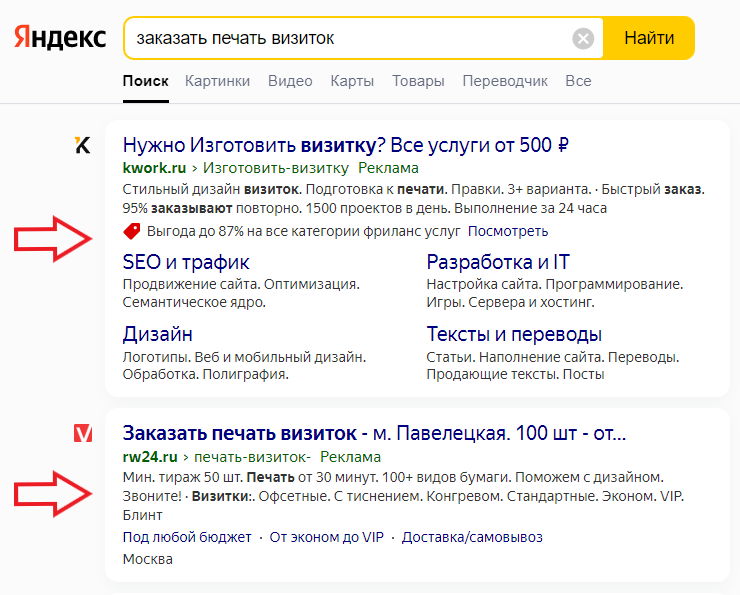Viewport: 740px width, 595px height.
Task: Open the 'Нужно Изготовить визитку' result title
Action: coord(345,145)
